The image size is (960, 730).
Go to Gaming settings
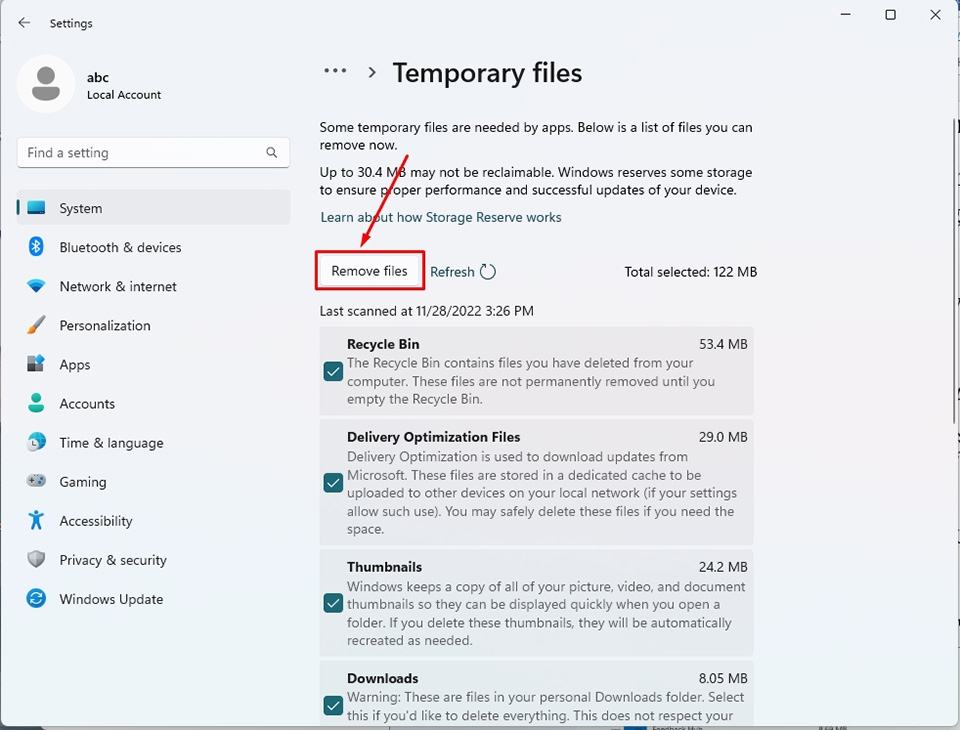(x=153, y=482)
